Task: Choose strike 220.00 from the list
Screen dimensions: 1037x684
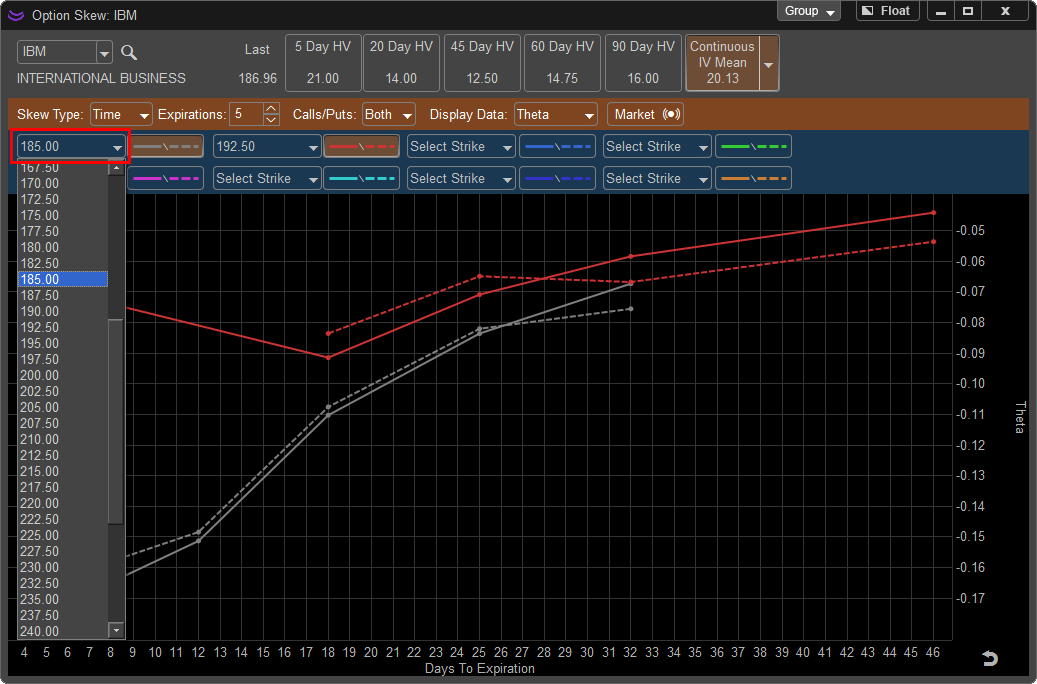Action: click(63, 503)
